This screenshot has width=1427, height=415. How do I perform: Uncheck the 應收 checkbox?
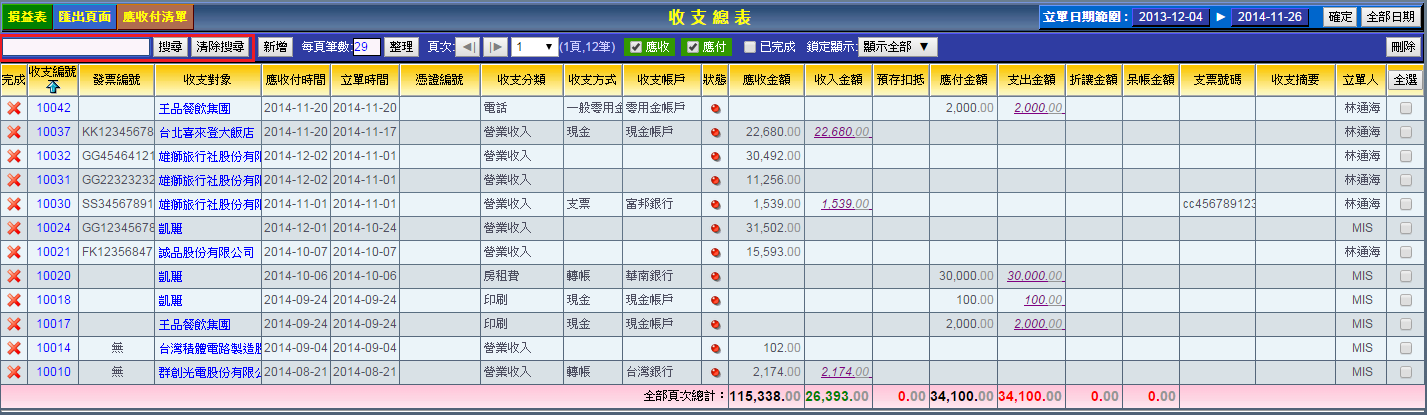pyautogui.click(x=635, y=47)
